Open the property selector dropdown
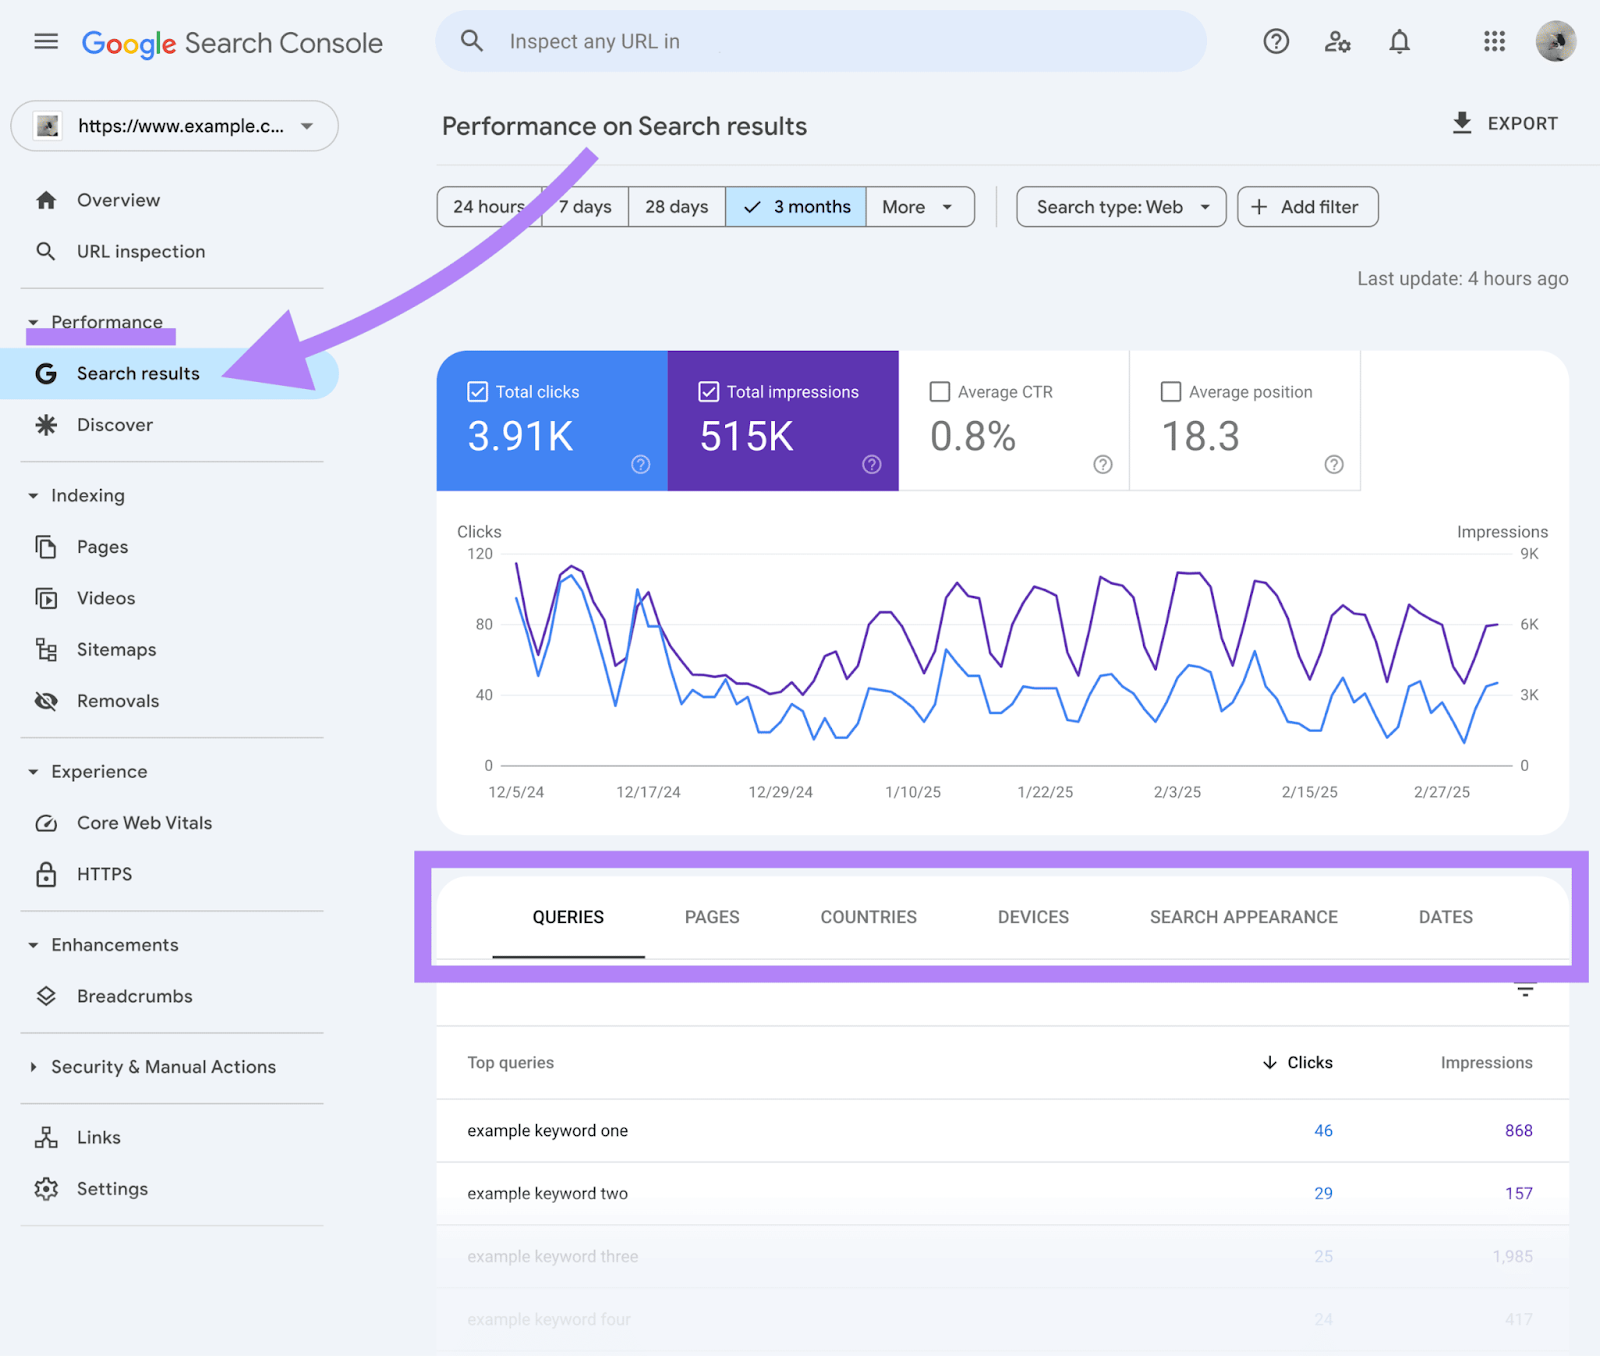The image size is (1600, 1356). 174,126
